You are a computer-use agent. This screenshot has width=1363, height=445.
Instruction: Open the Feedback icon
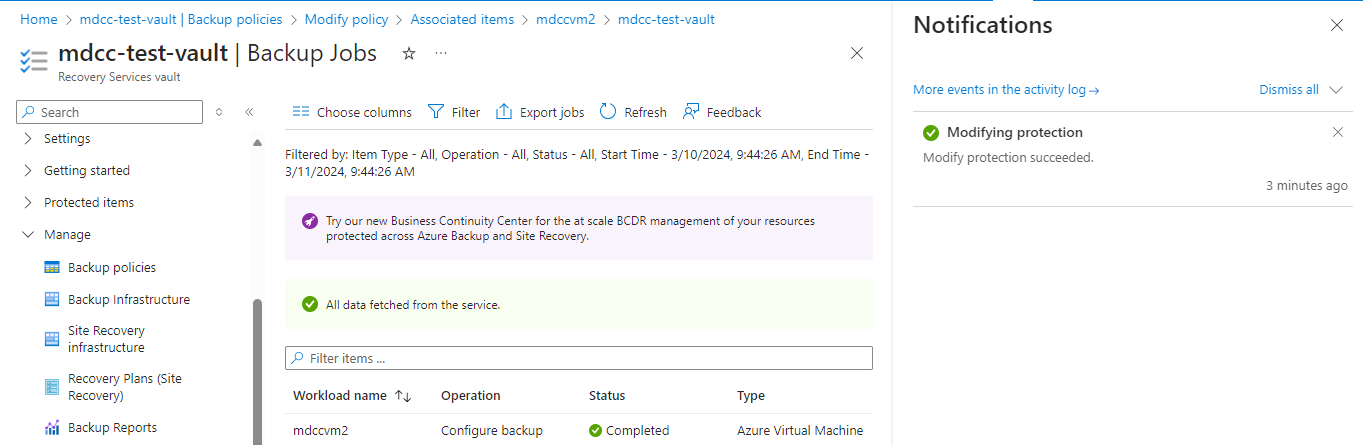tap(691, 112)
